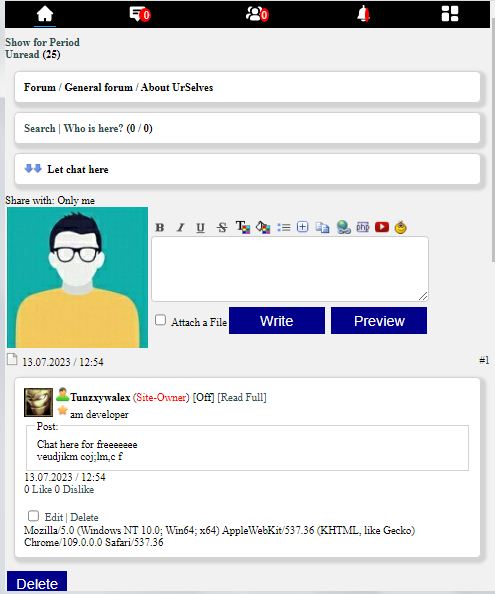This screenshot has width=495, height=594.
Task: Open the smiley emoticon picker
Action: (400, 227)
